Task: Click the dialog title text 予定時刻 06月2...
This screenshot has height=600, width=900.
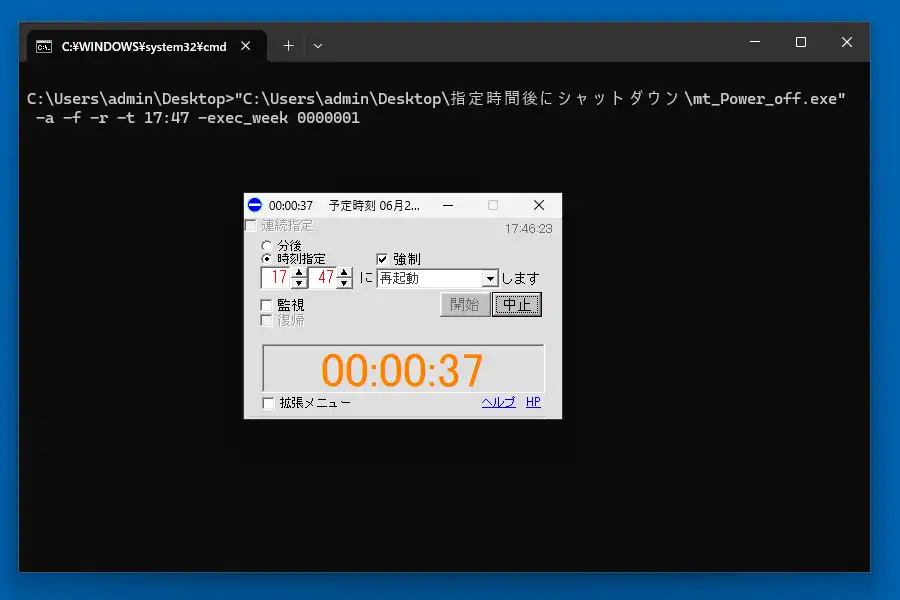Action: 374,206
